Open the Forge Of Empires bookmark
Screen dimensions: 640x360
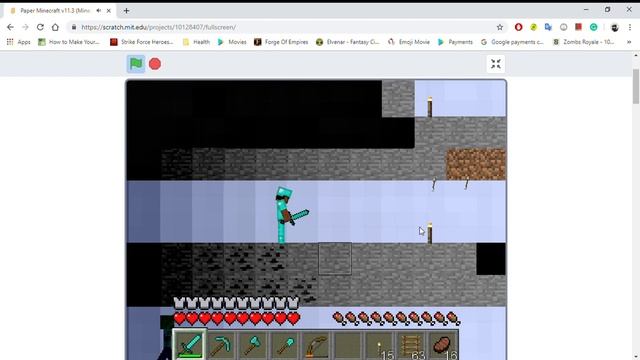tap(281, 42)
